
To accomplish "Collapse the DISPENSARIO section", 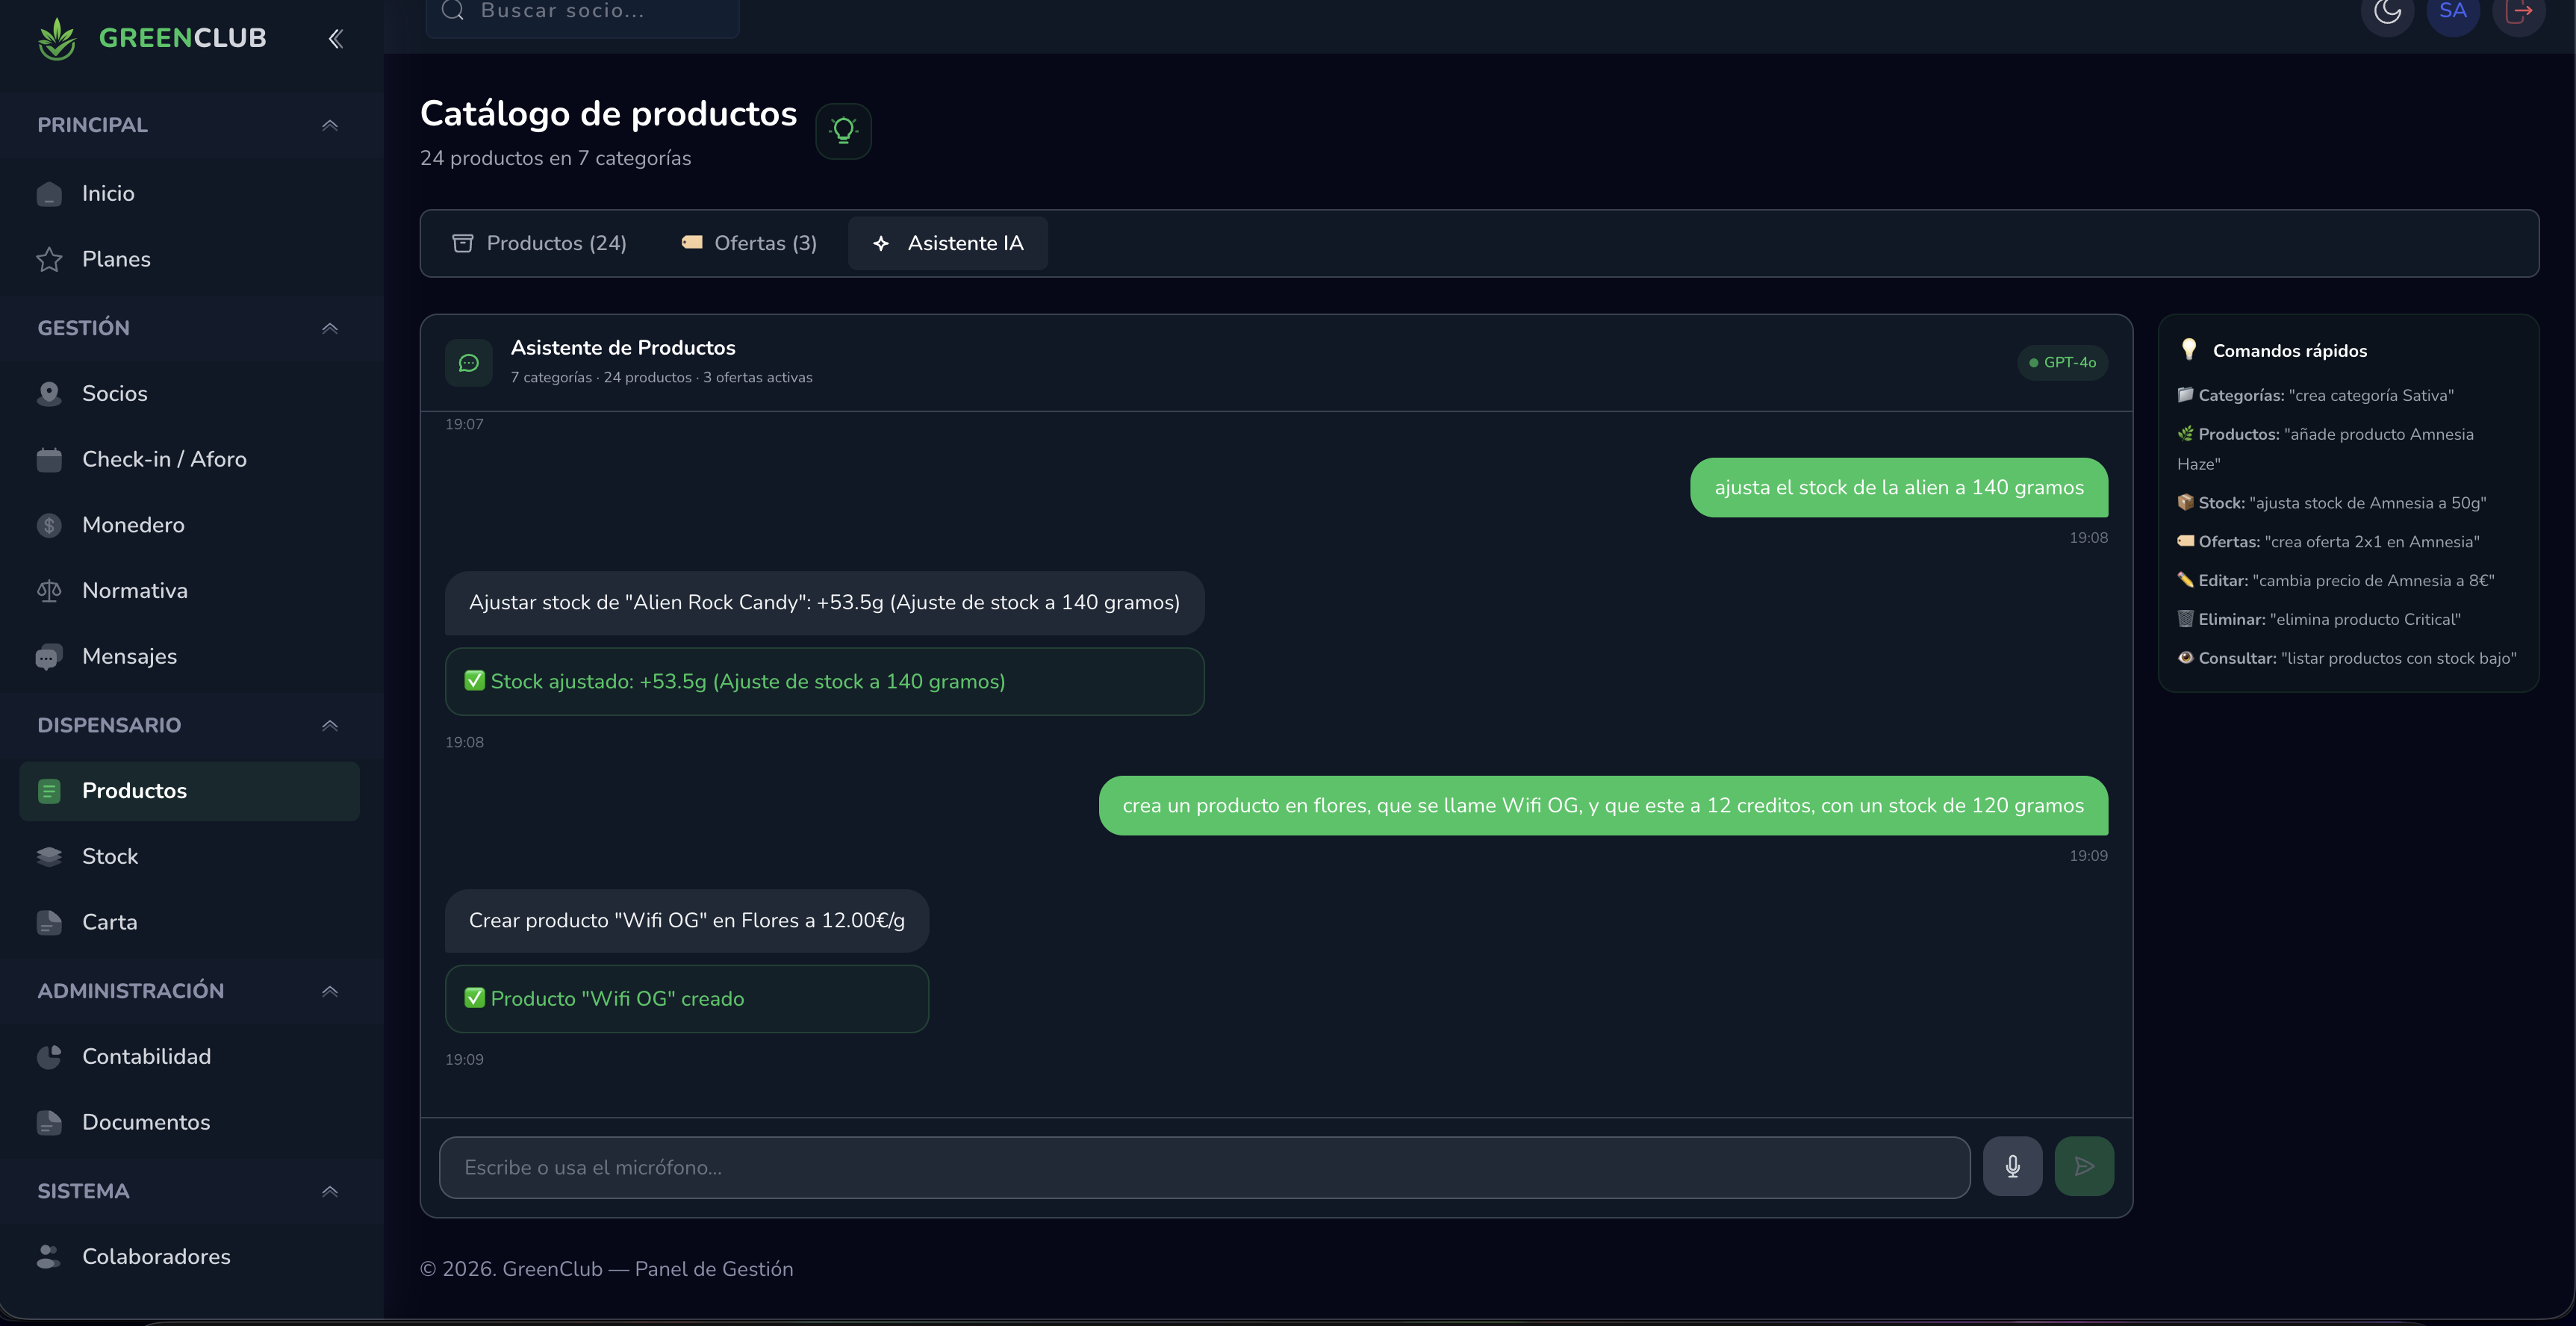I will point(330,725).
